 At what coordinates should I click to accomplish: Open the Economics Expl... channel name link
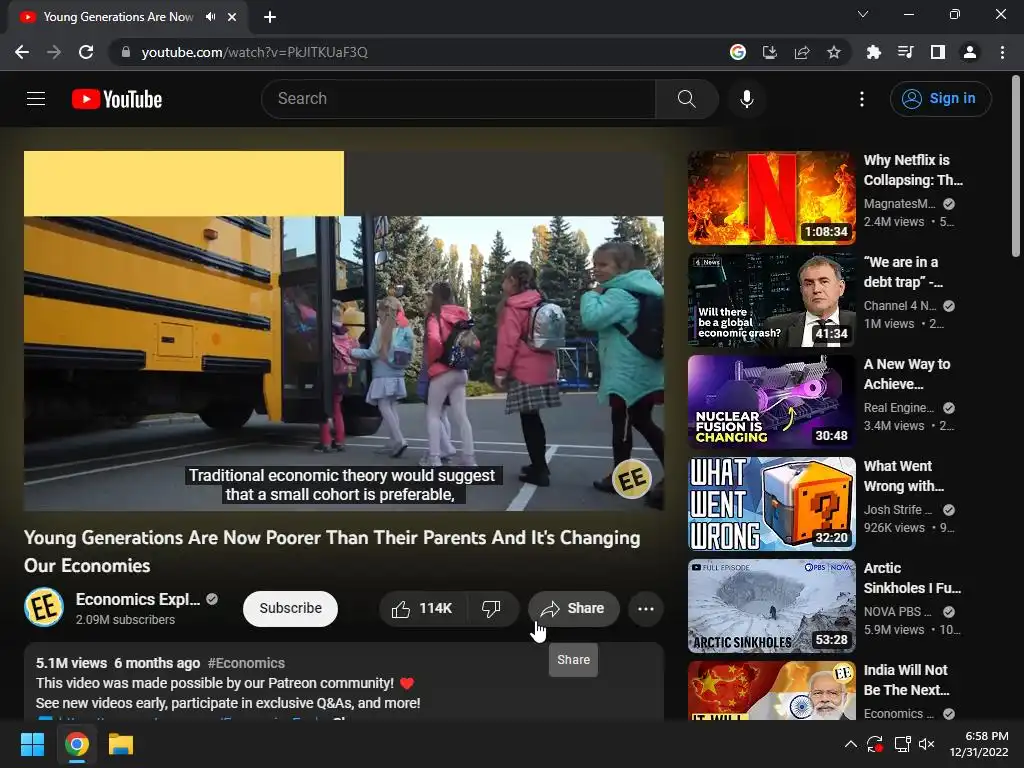click(138, 599)
